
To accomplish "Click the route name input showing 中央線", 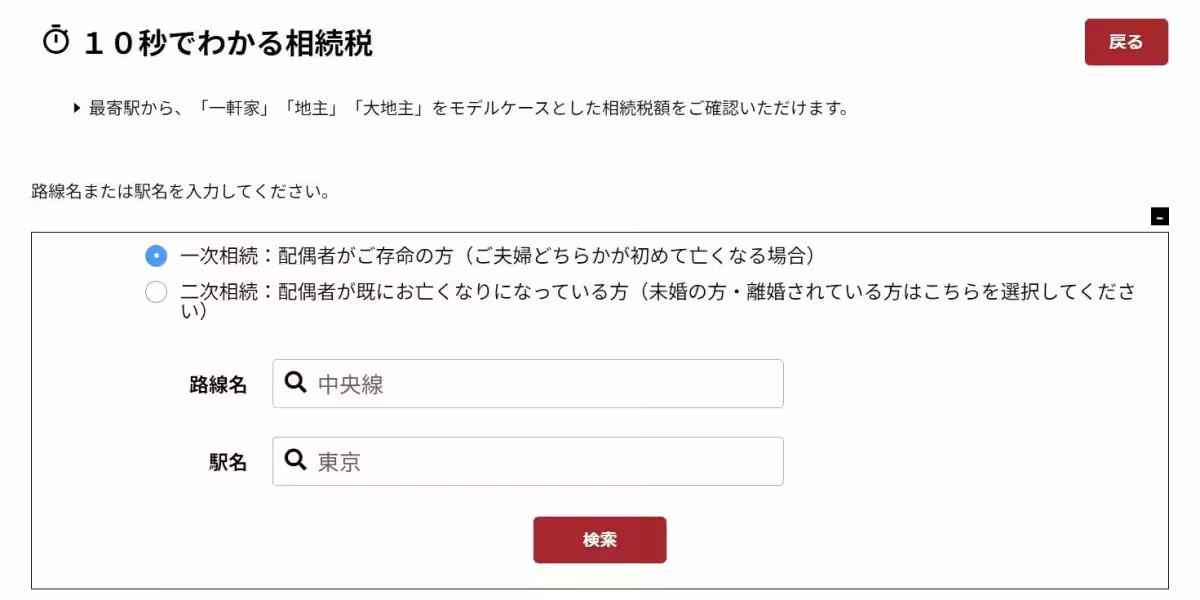I will pyautogui.click(x=527, y=383).
